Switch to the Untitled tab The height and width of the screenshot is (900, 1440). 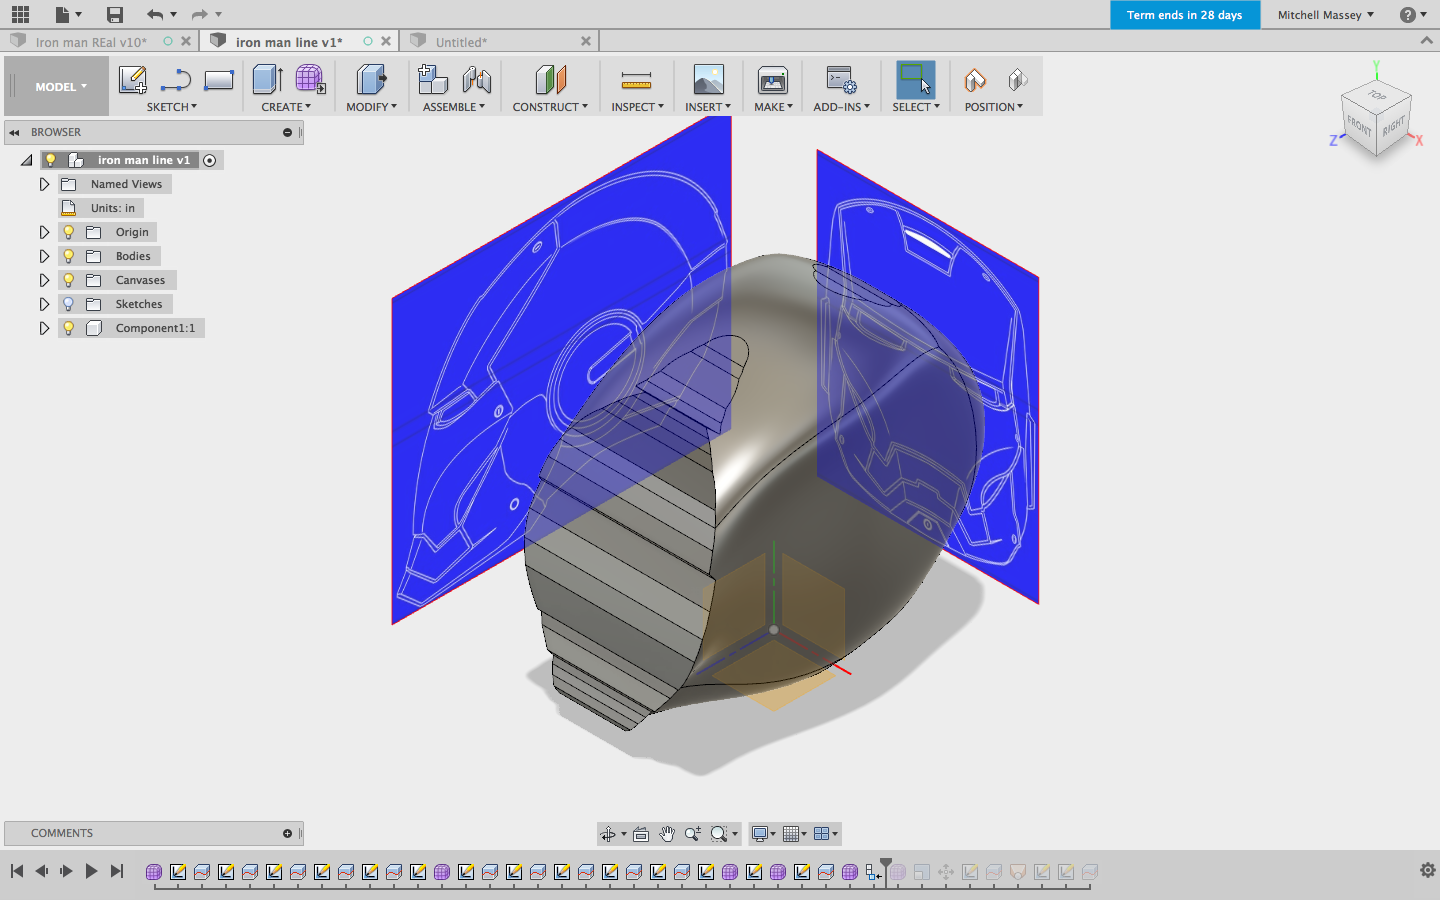coord(461,42)
